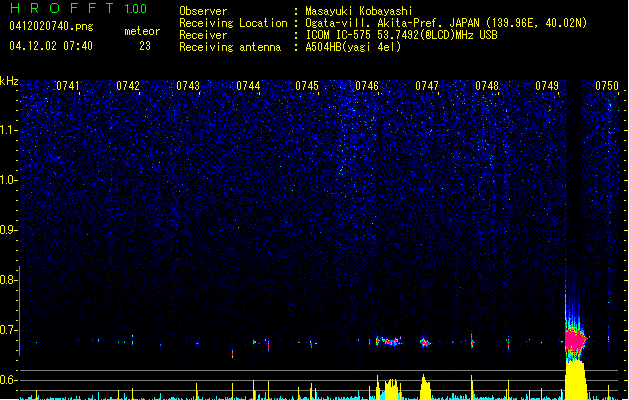
Task: Click the observer name Masayuki Kobayashi
Action: pos(359,11)
